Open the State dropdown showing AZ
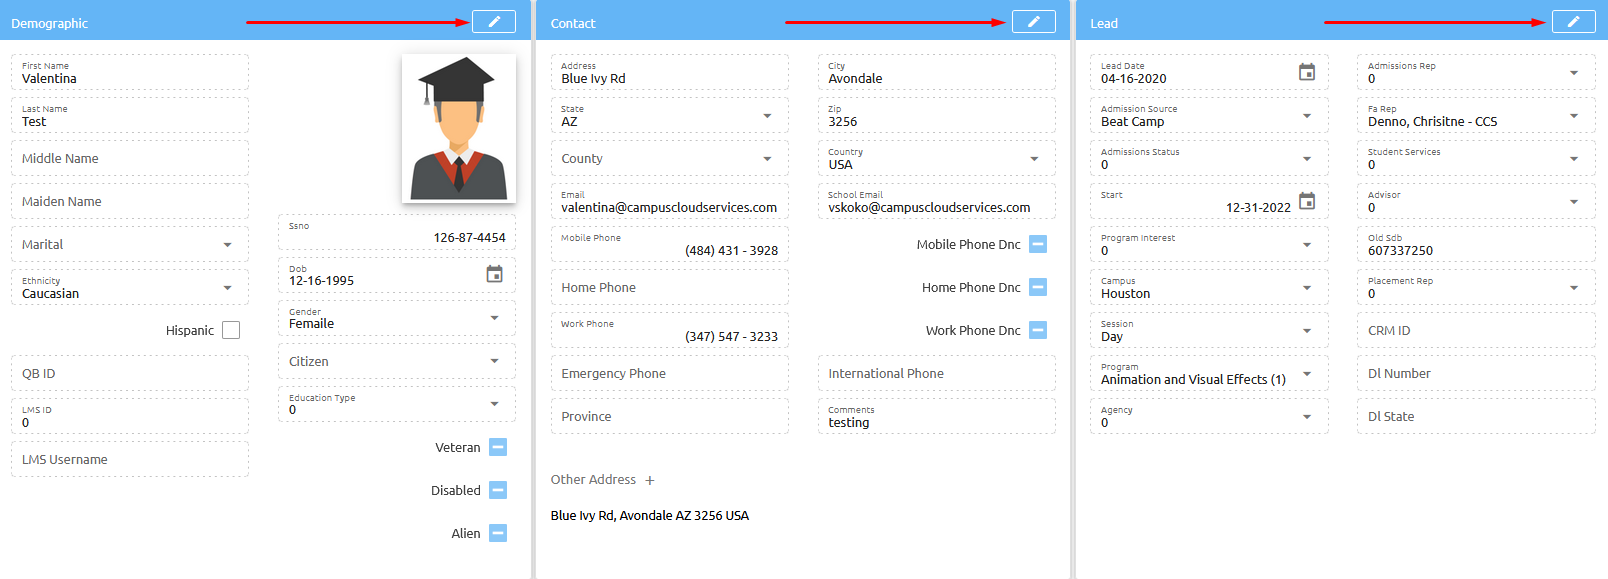 pyautogui.click(x=767, y=116)
